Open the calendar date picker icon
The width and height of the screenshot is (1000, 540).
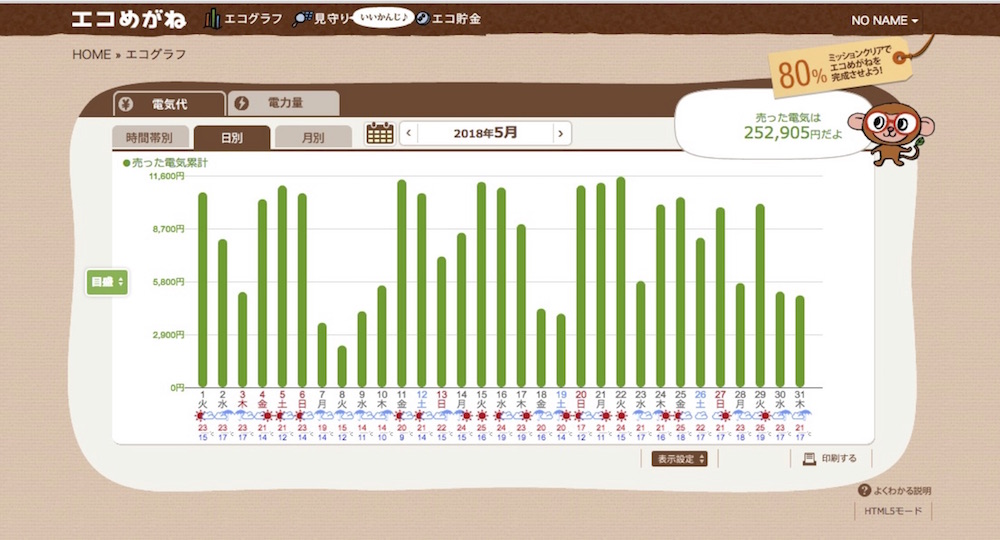[380, 133]
